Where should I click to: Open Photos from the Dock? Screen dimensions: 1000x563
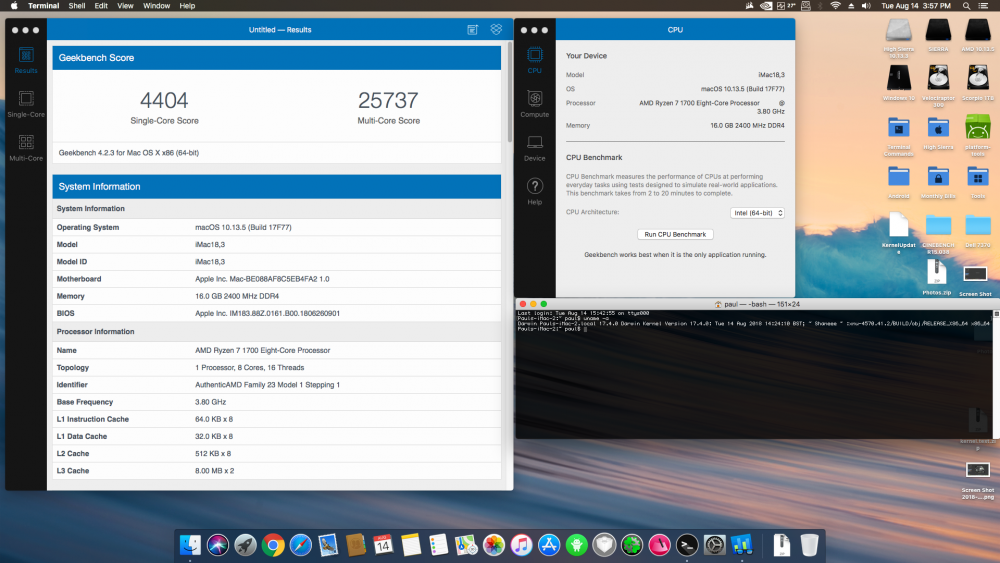494,545
